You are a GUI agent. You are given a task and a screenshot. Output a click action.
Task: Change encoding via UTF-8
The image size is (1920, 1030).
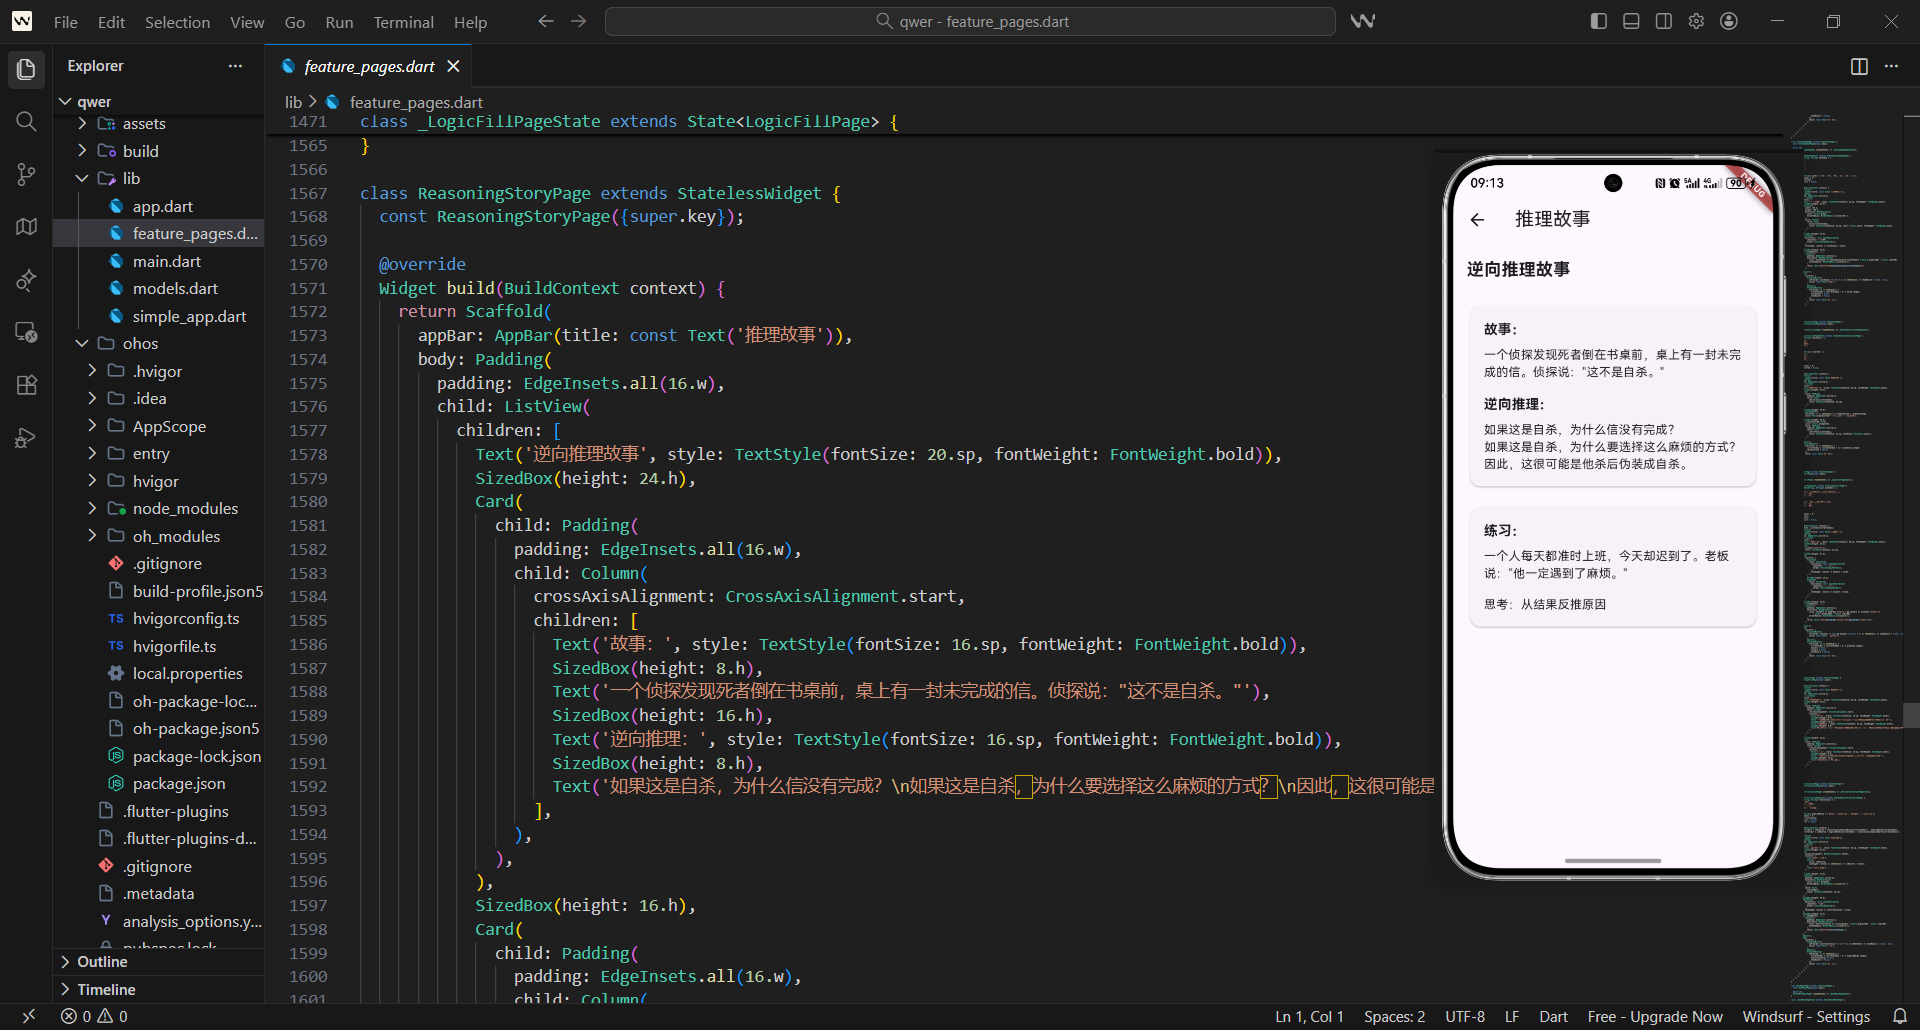coord(1465,1016)
